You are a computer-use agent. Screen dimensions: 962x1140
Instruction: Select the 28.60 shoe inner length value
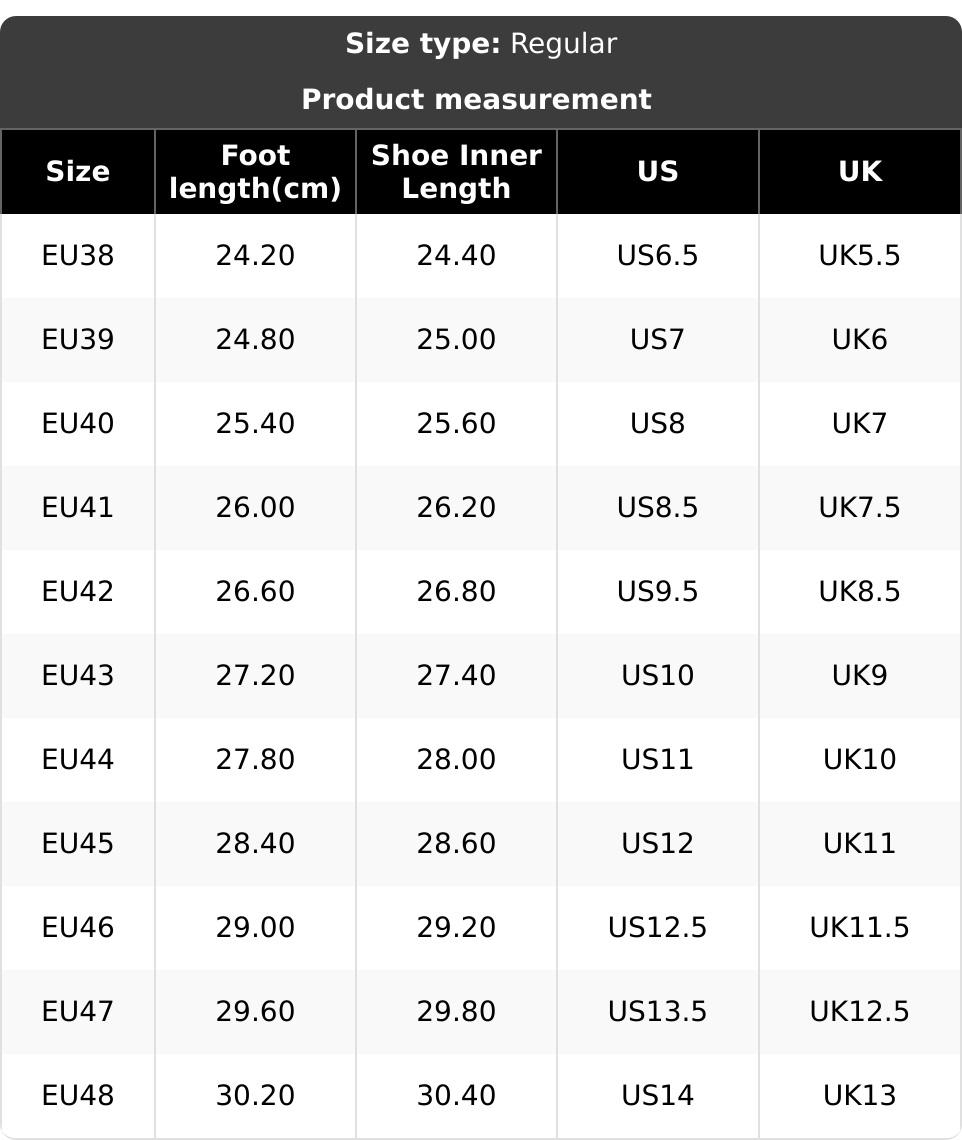456,844
